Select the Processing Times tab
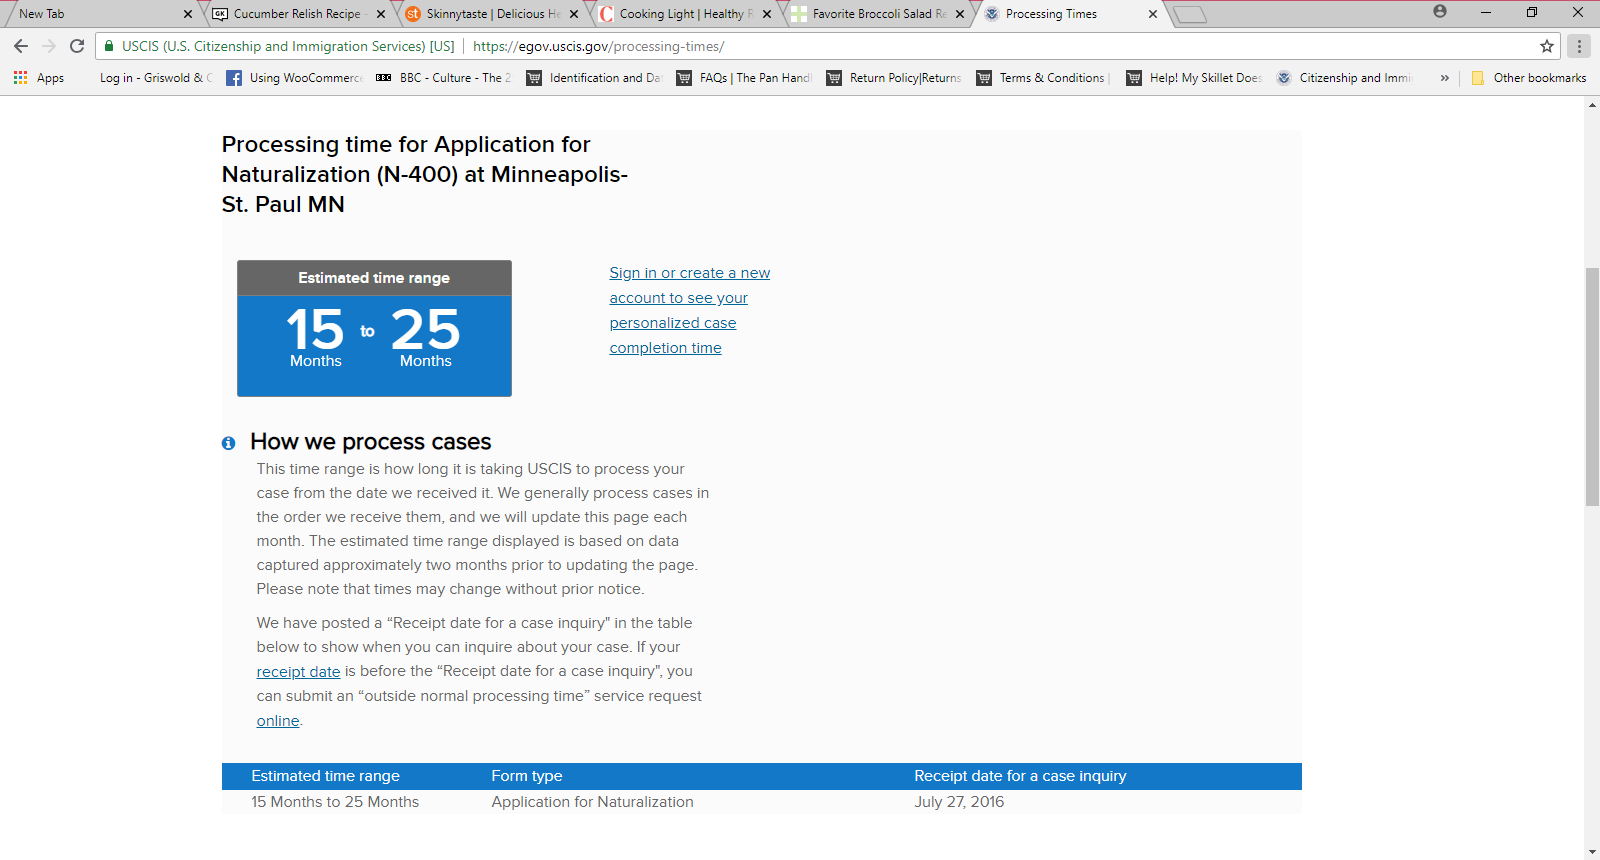The width and height of the screenshot is (1600, 860). tap(1068, 14)
